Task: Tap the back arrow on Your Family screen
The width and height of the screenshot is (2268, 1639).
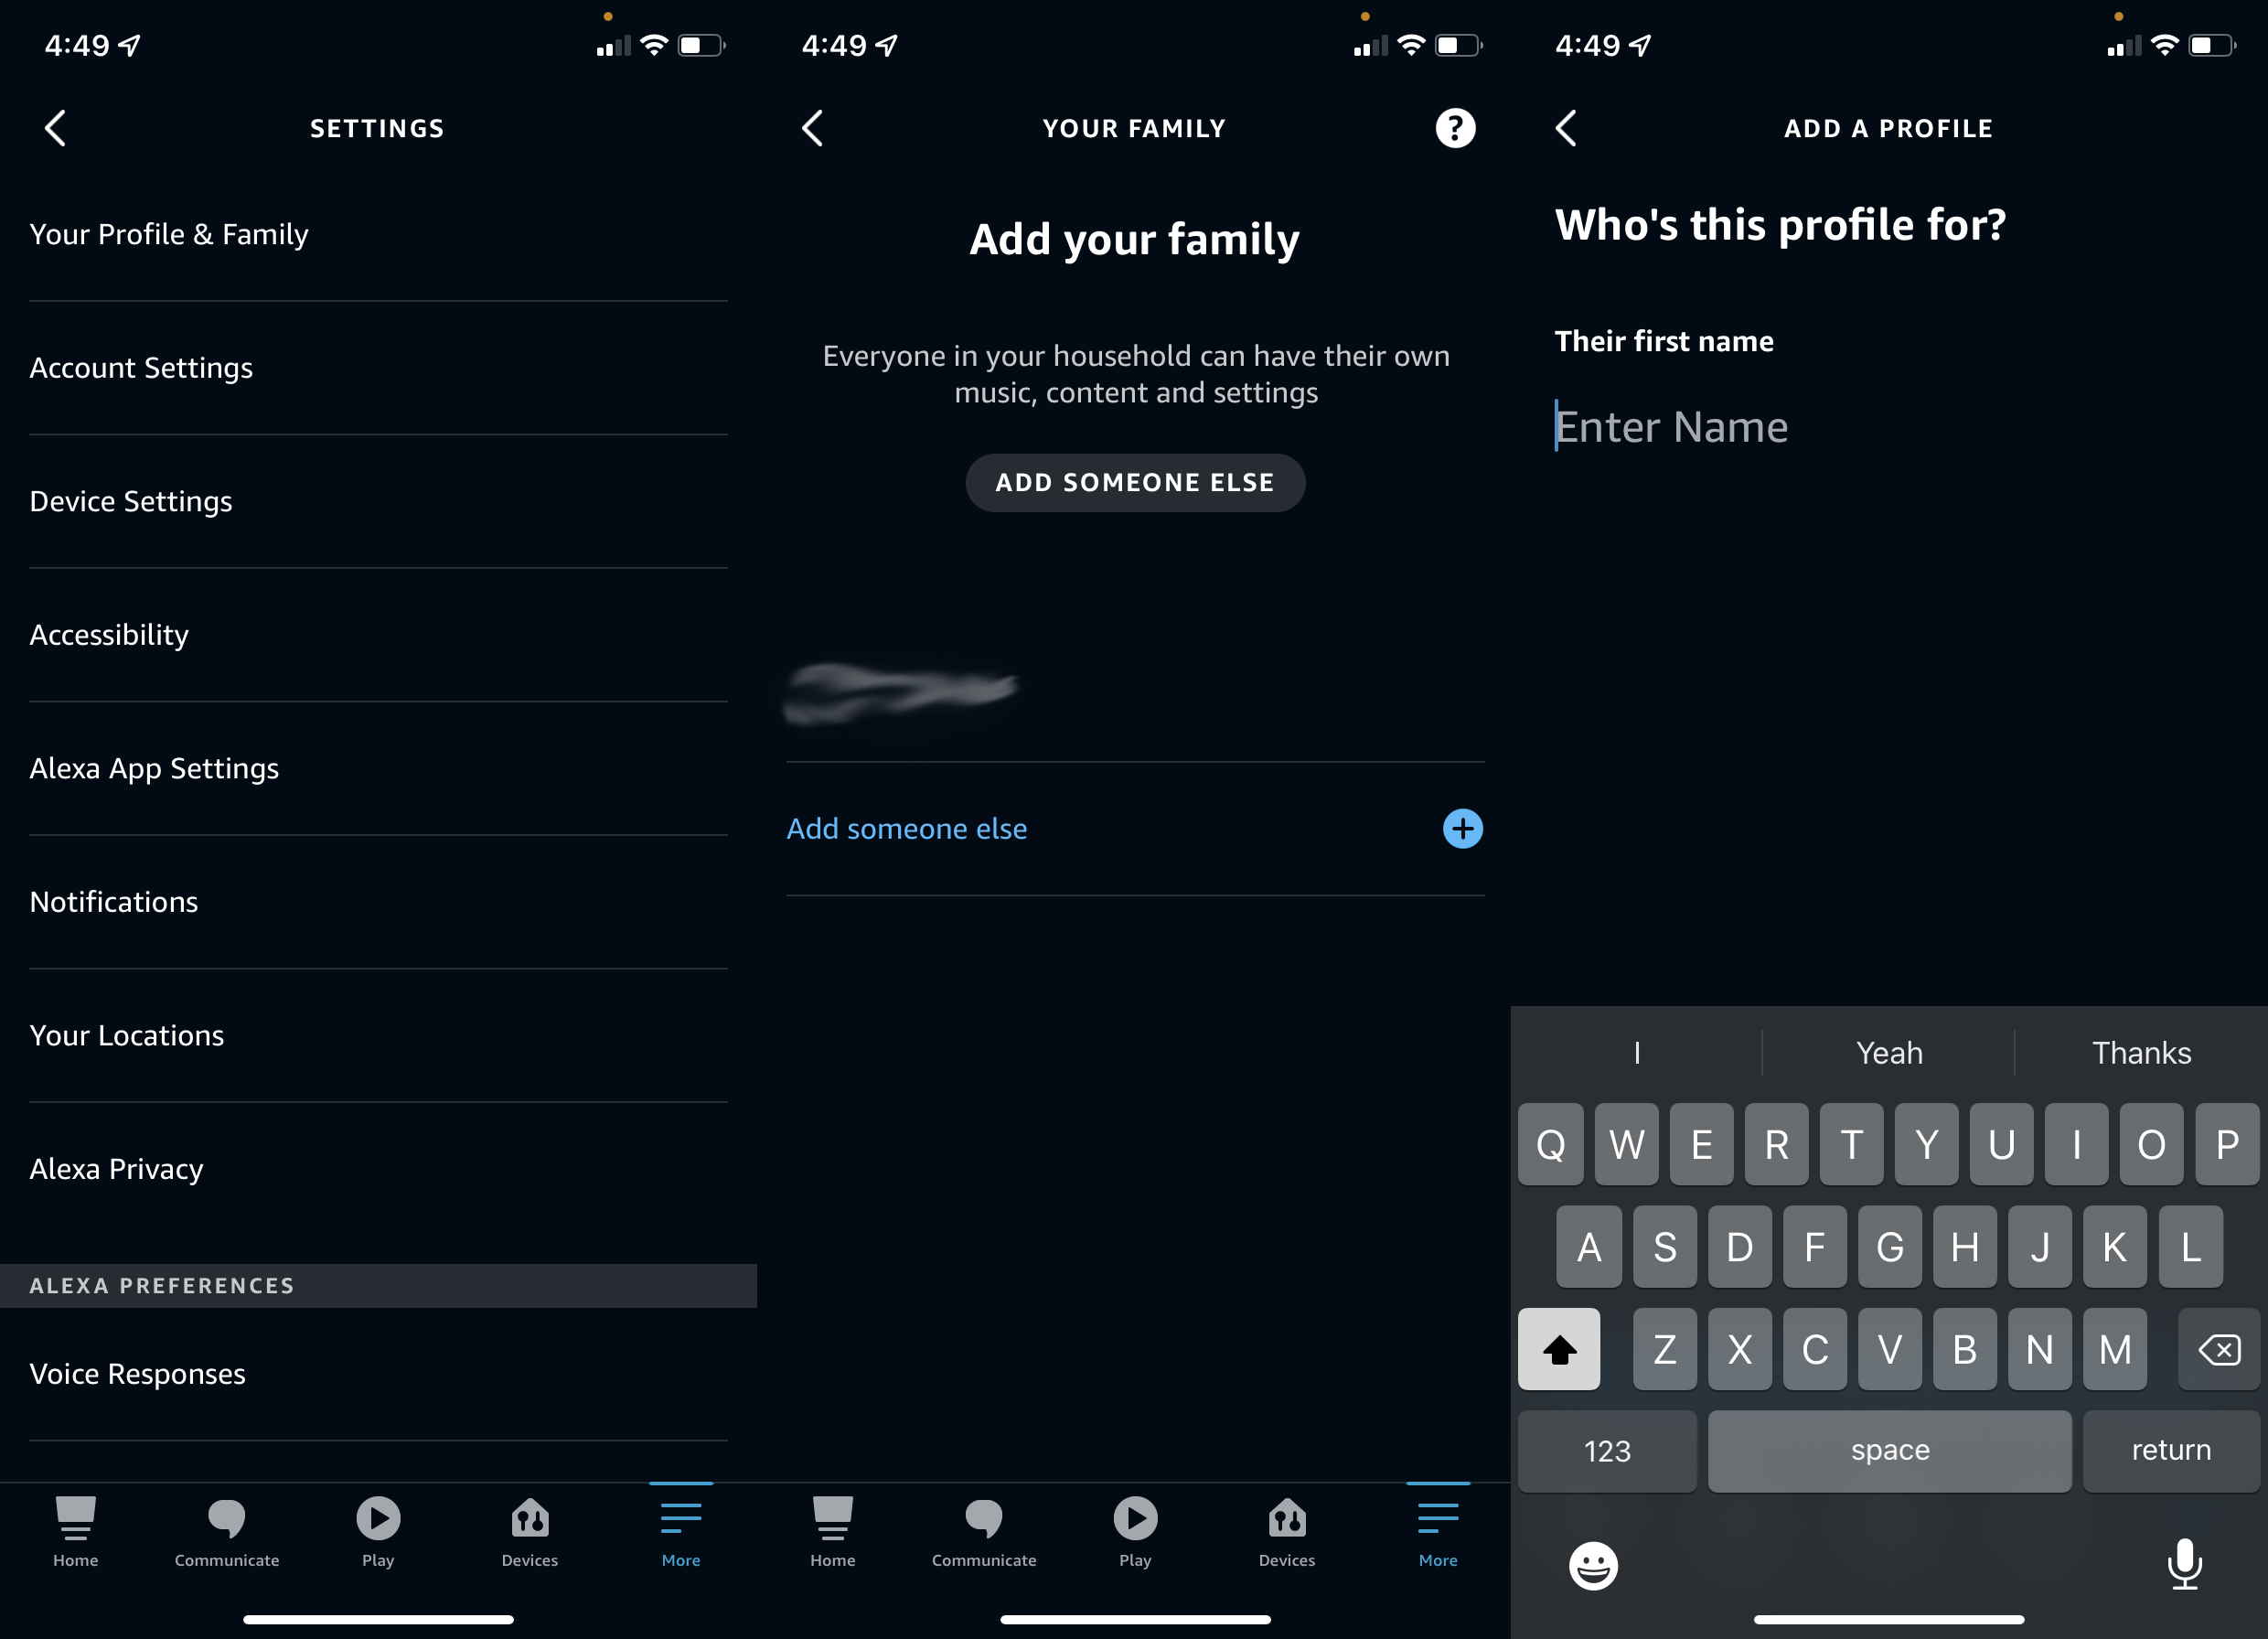Action: coord(817,127)
